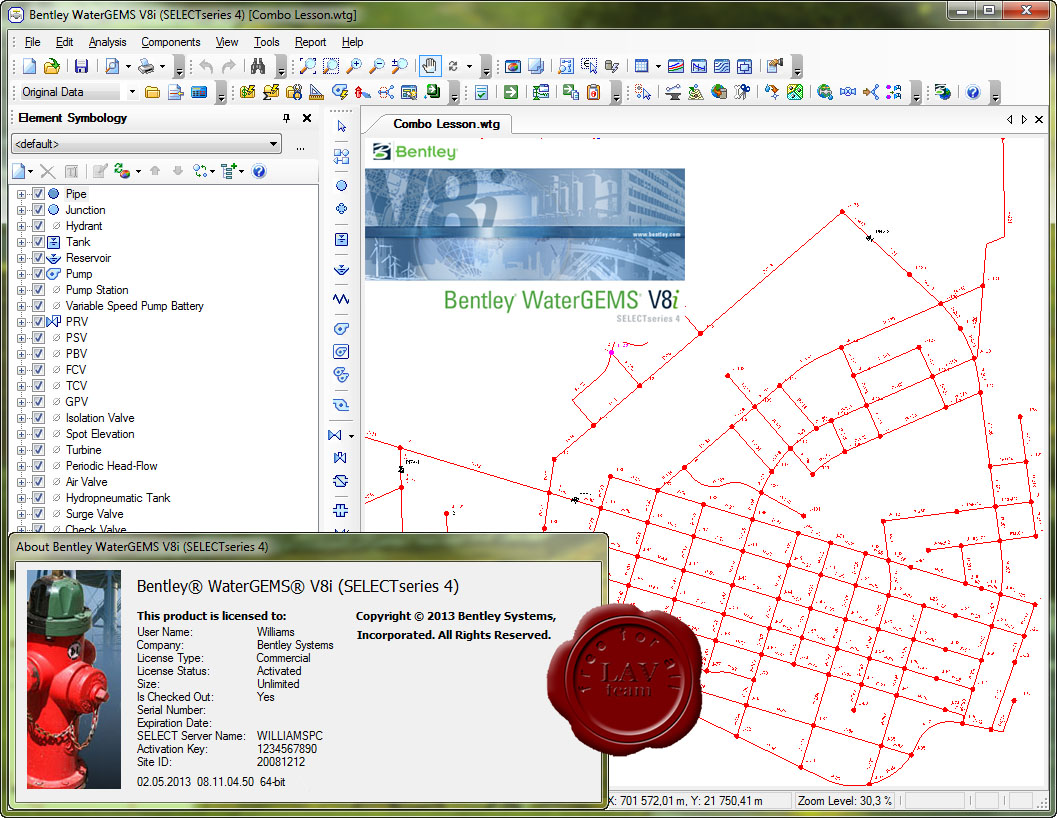Toggle the Tank checkbox
The image size is (1057, 818).
pos(38,241)
